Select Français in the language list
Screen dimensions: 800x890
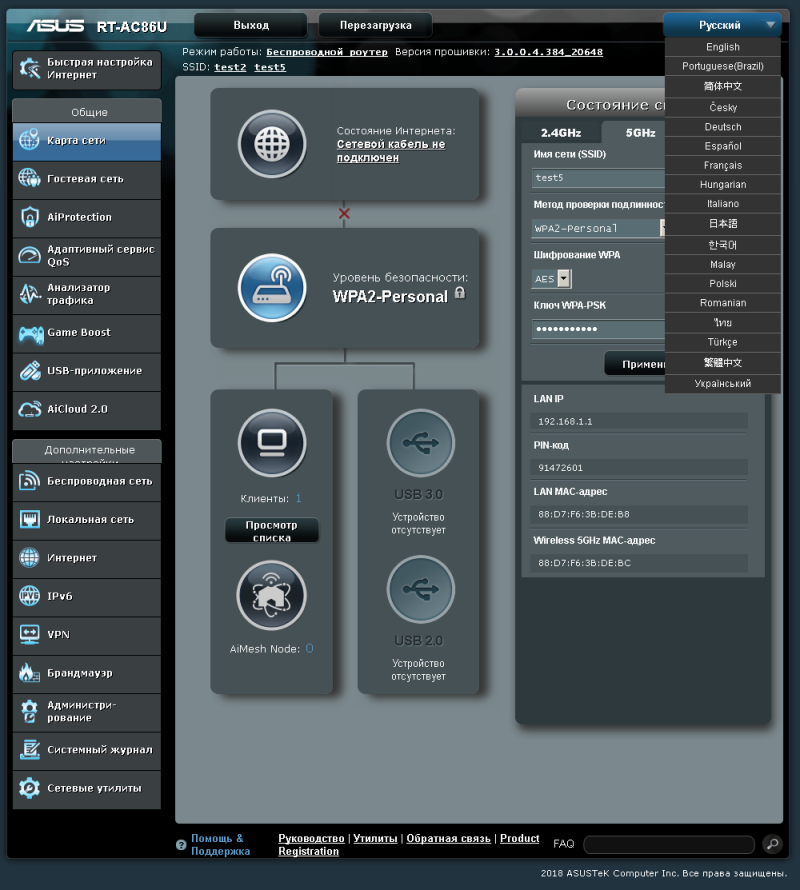click(723, 165)
